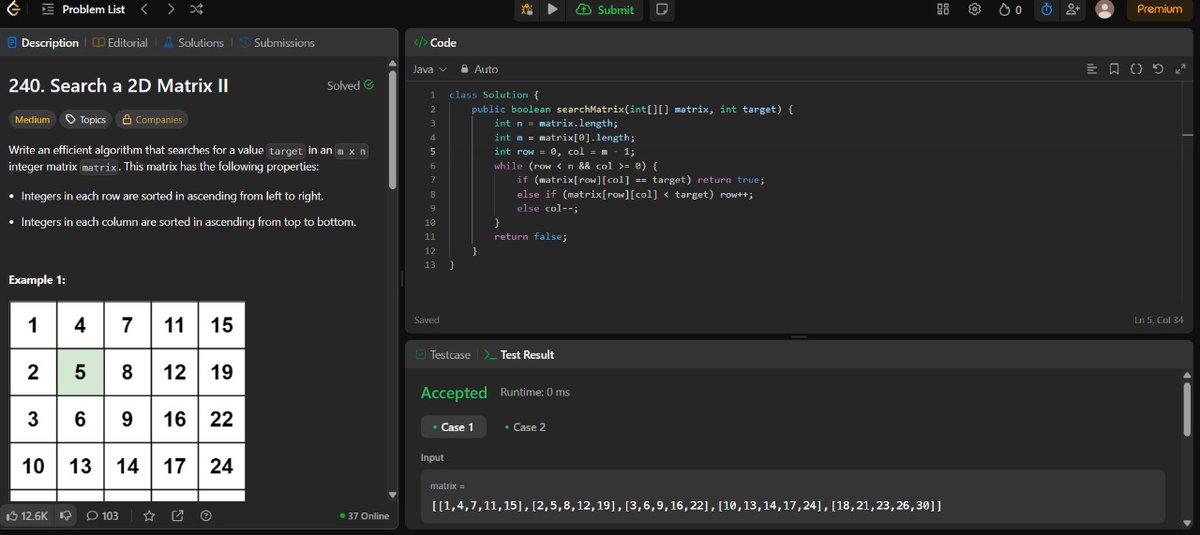Click the Saved status text
Image resolution: width=1200 pixels, height=535 pixels.
coord(426,320)
